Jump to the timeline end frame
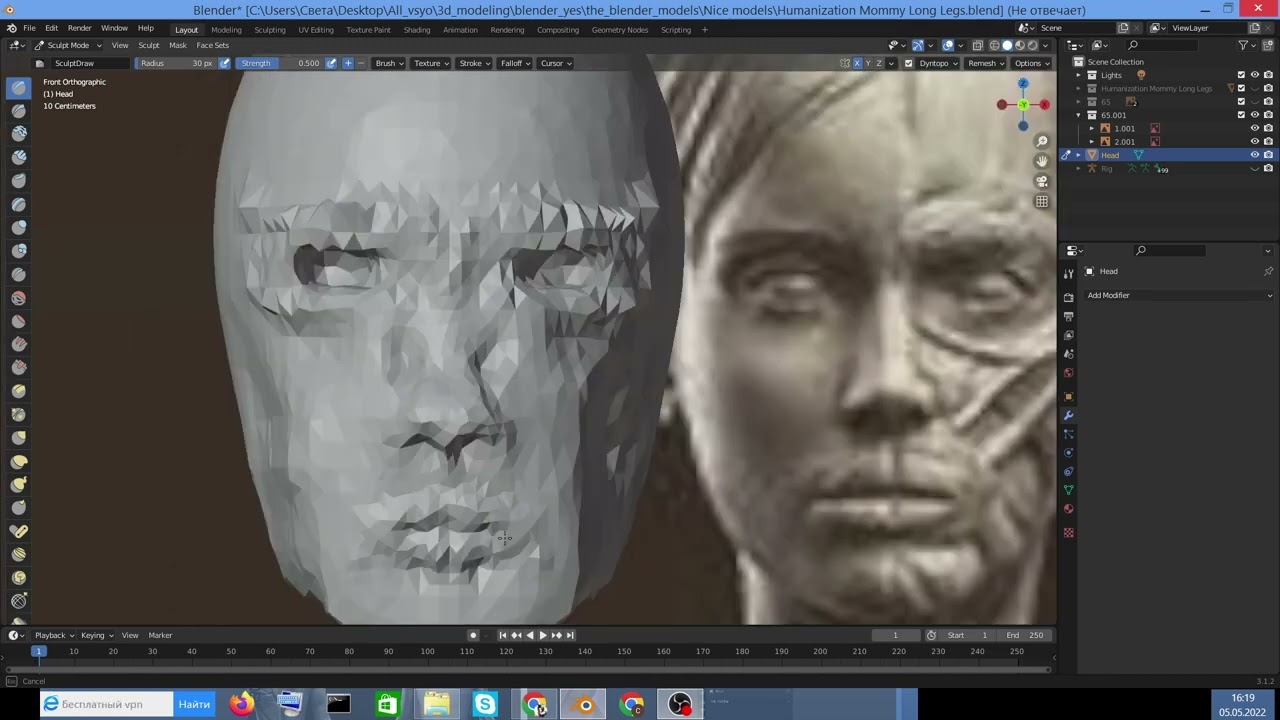Image resolution: width=1280 pixels, height=720 pixels. click(x=570, y=635)
